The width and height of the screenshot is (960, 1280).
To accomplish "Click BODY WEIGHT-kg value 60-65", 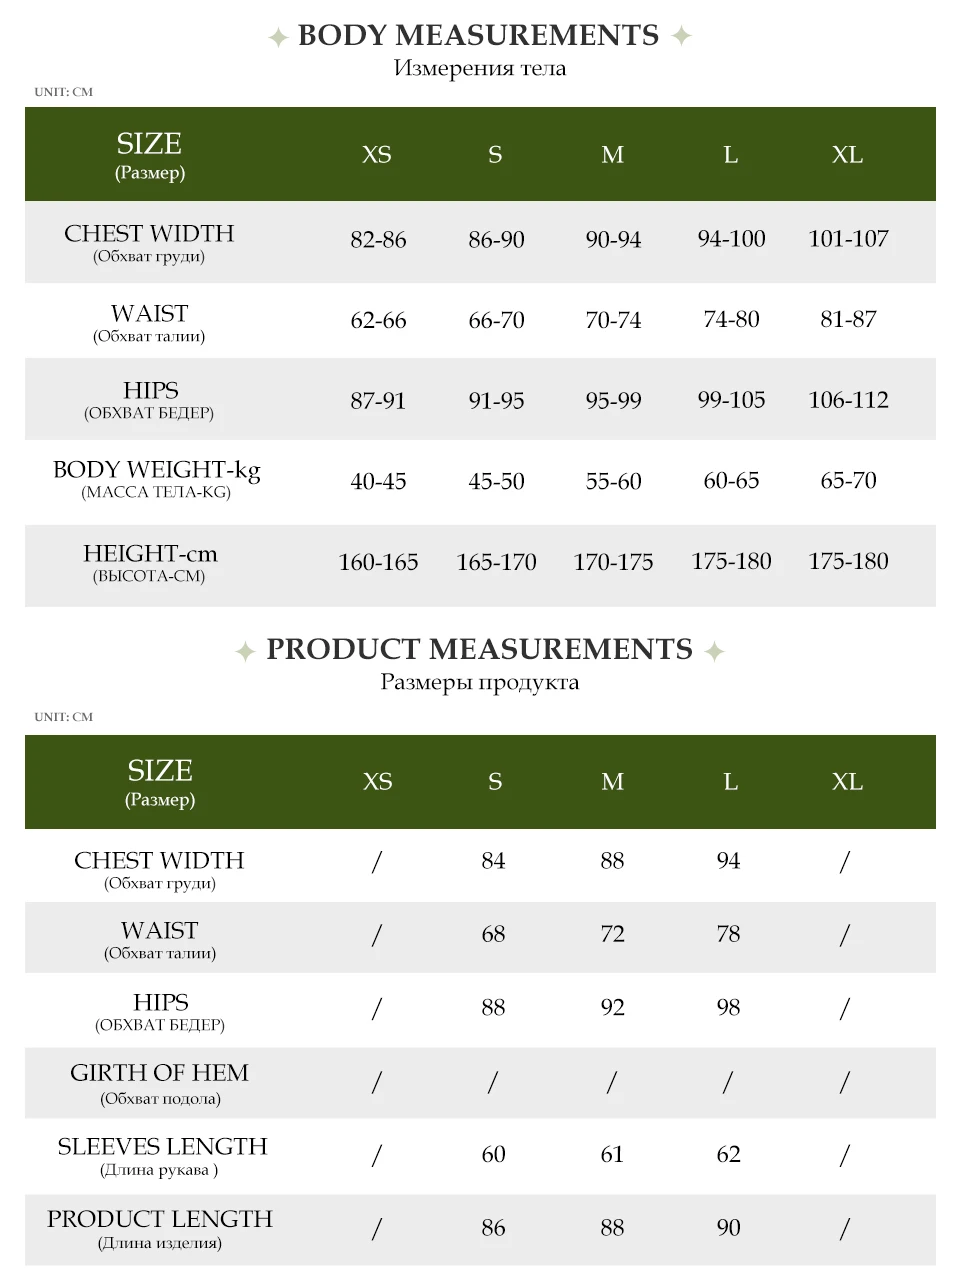I will (x=731, y=481).
